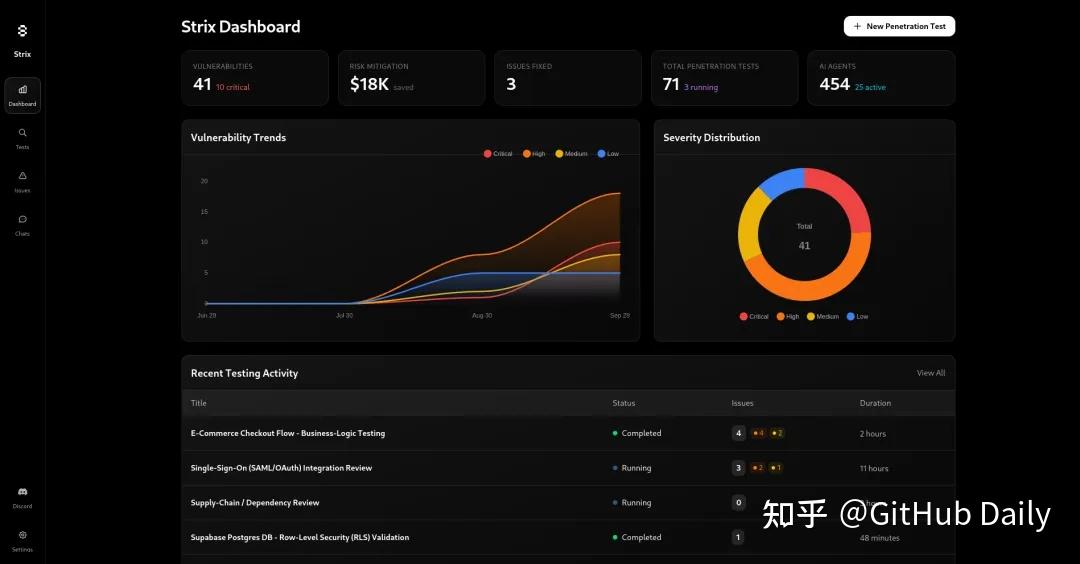Open Tests via magnifier icon
The image size is (1080, 564).
(22, 133)
